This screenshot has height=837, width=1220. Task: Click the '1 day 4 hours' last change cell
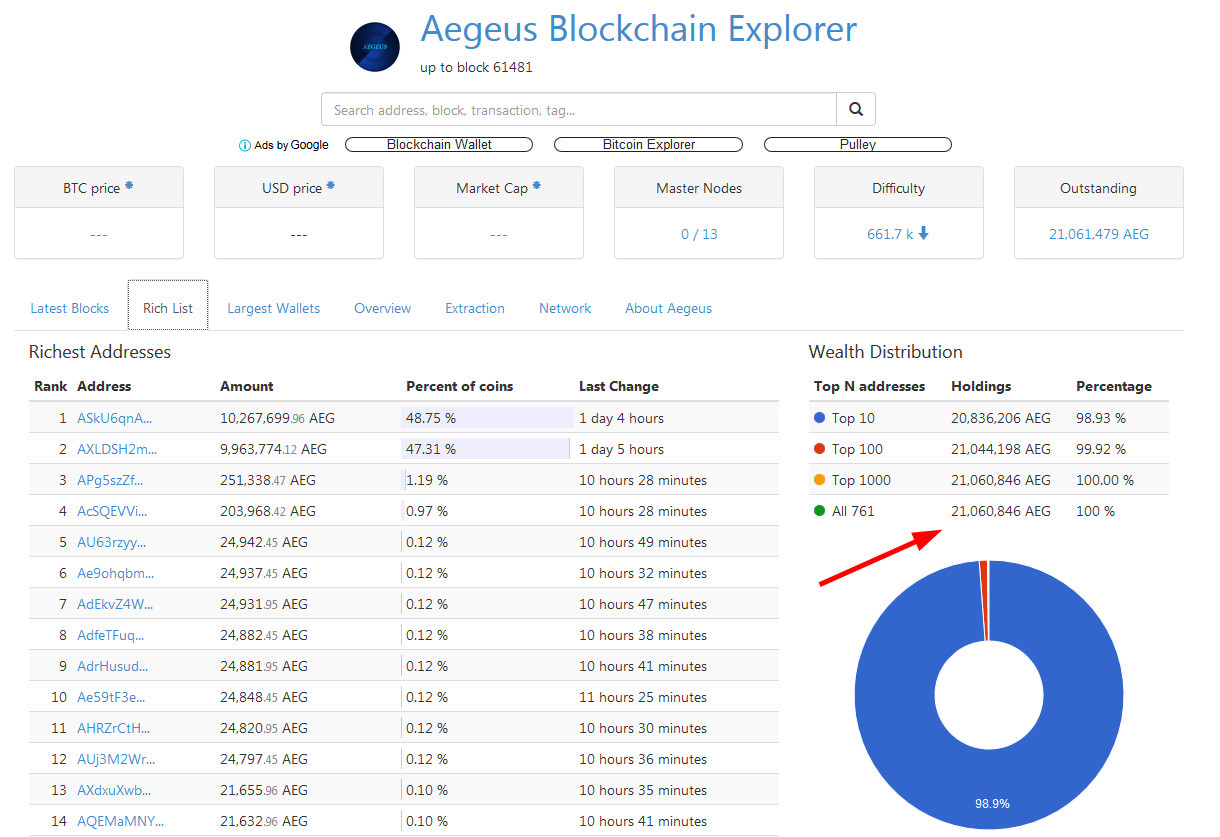[622, 418]
